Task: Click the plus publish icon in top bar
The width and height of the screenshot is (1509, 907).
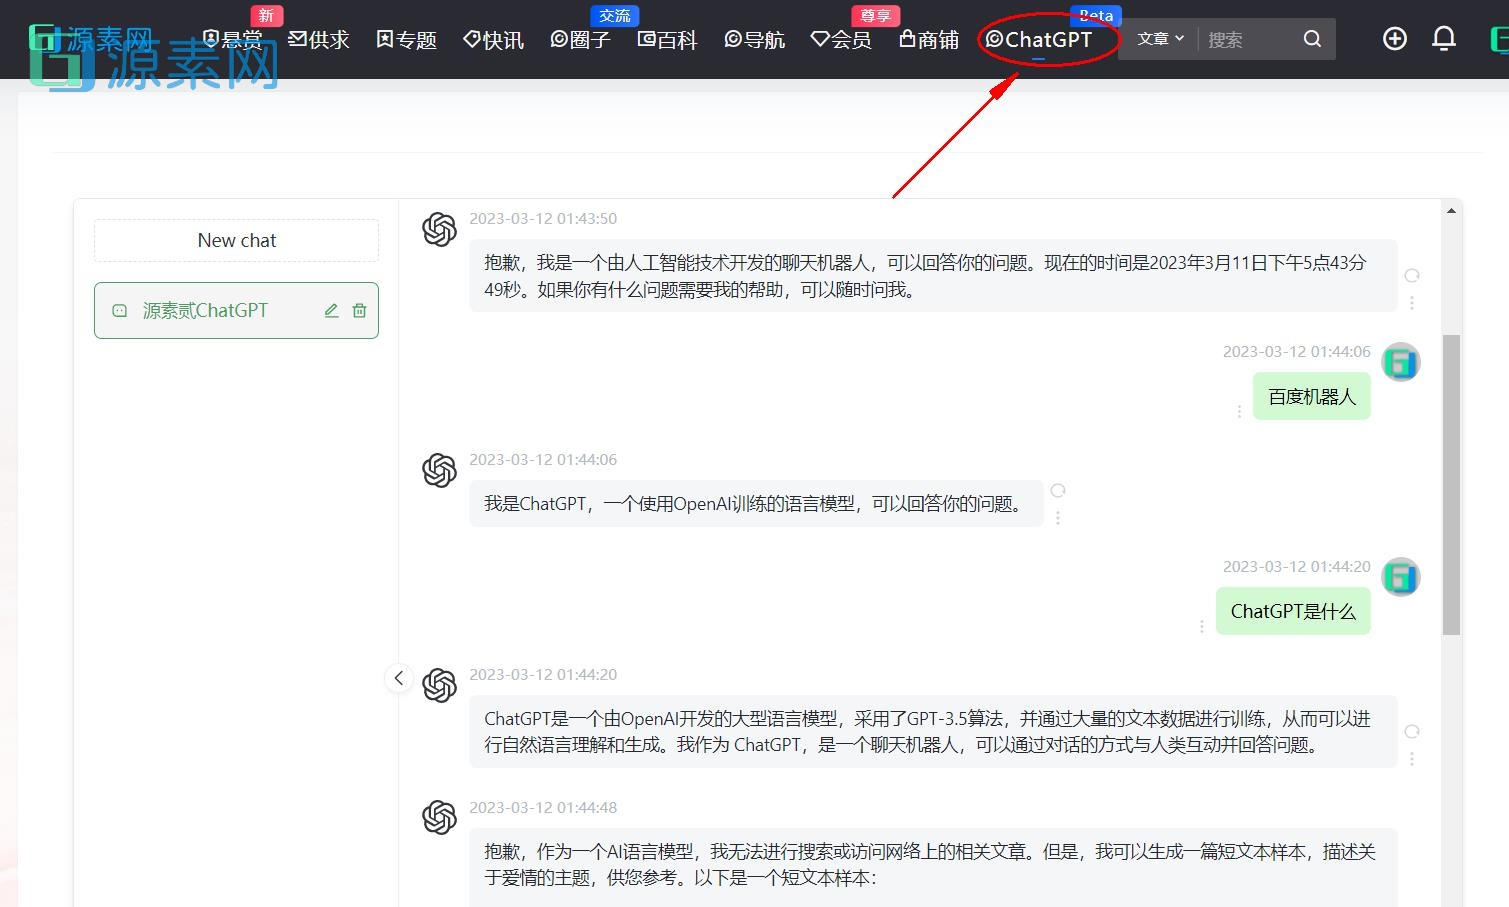Action: (x=1394, y=38)
